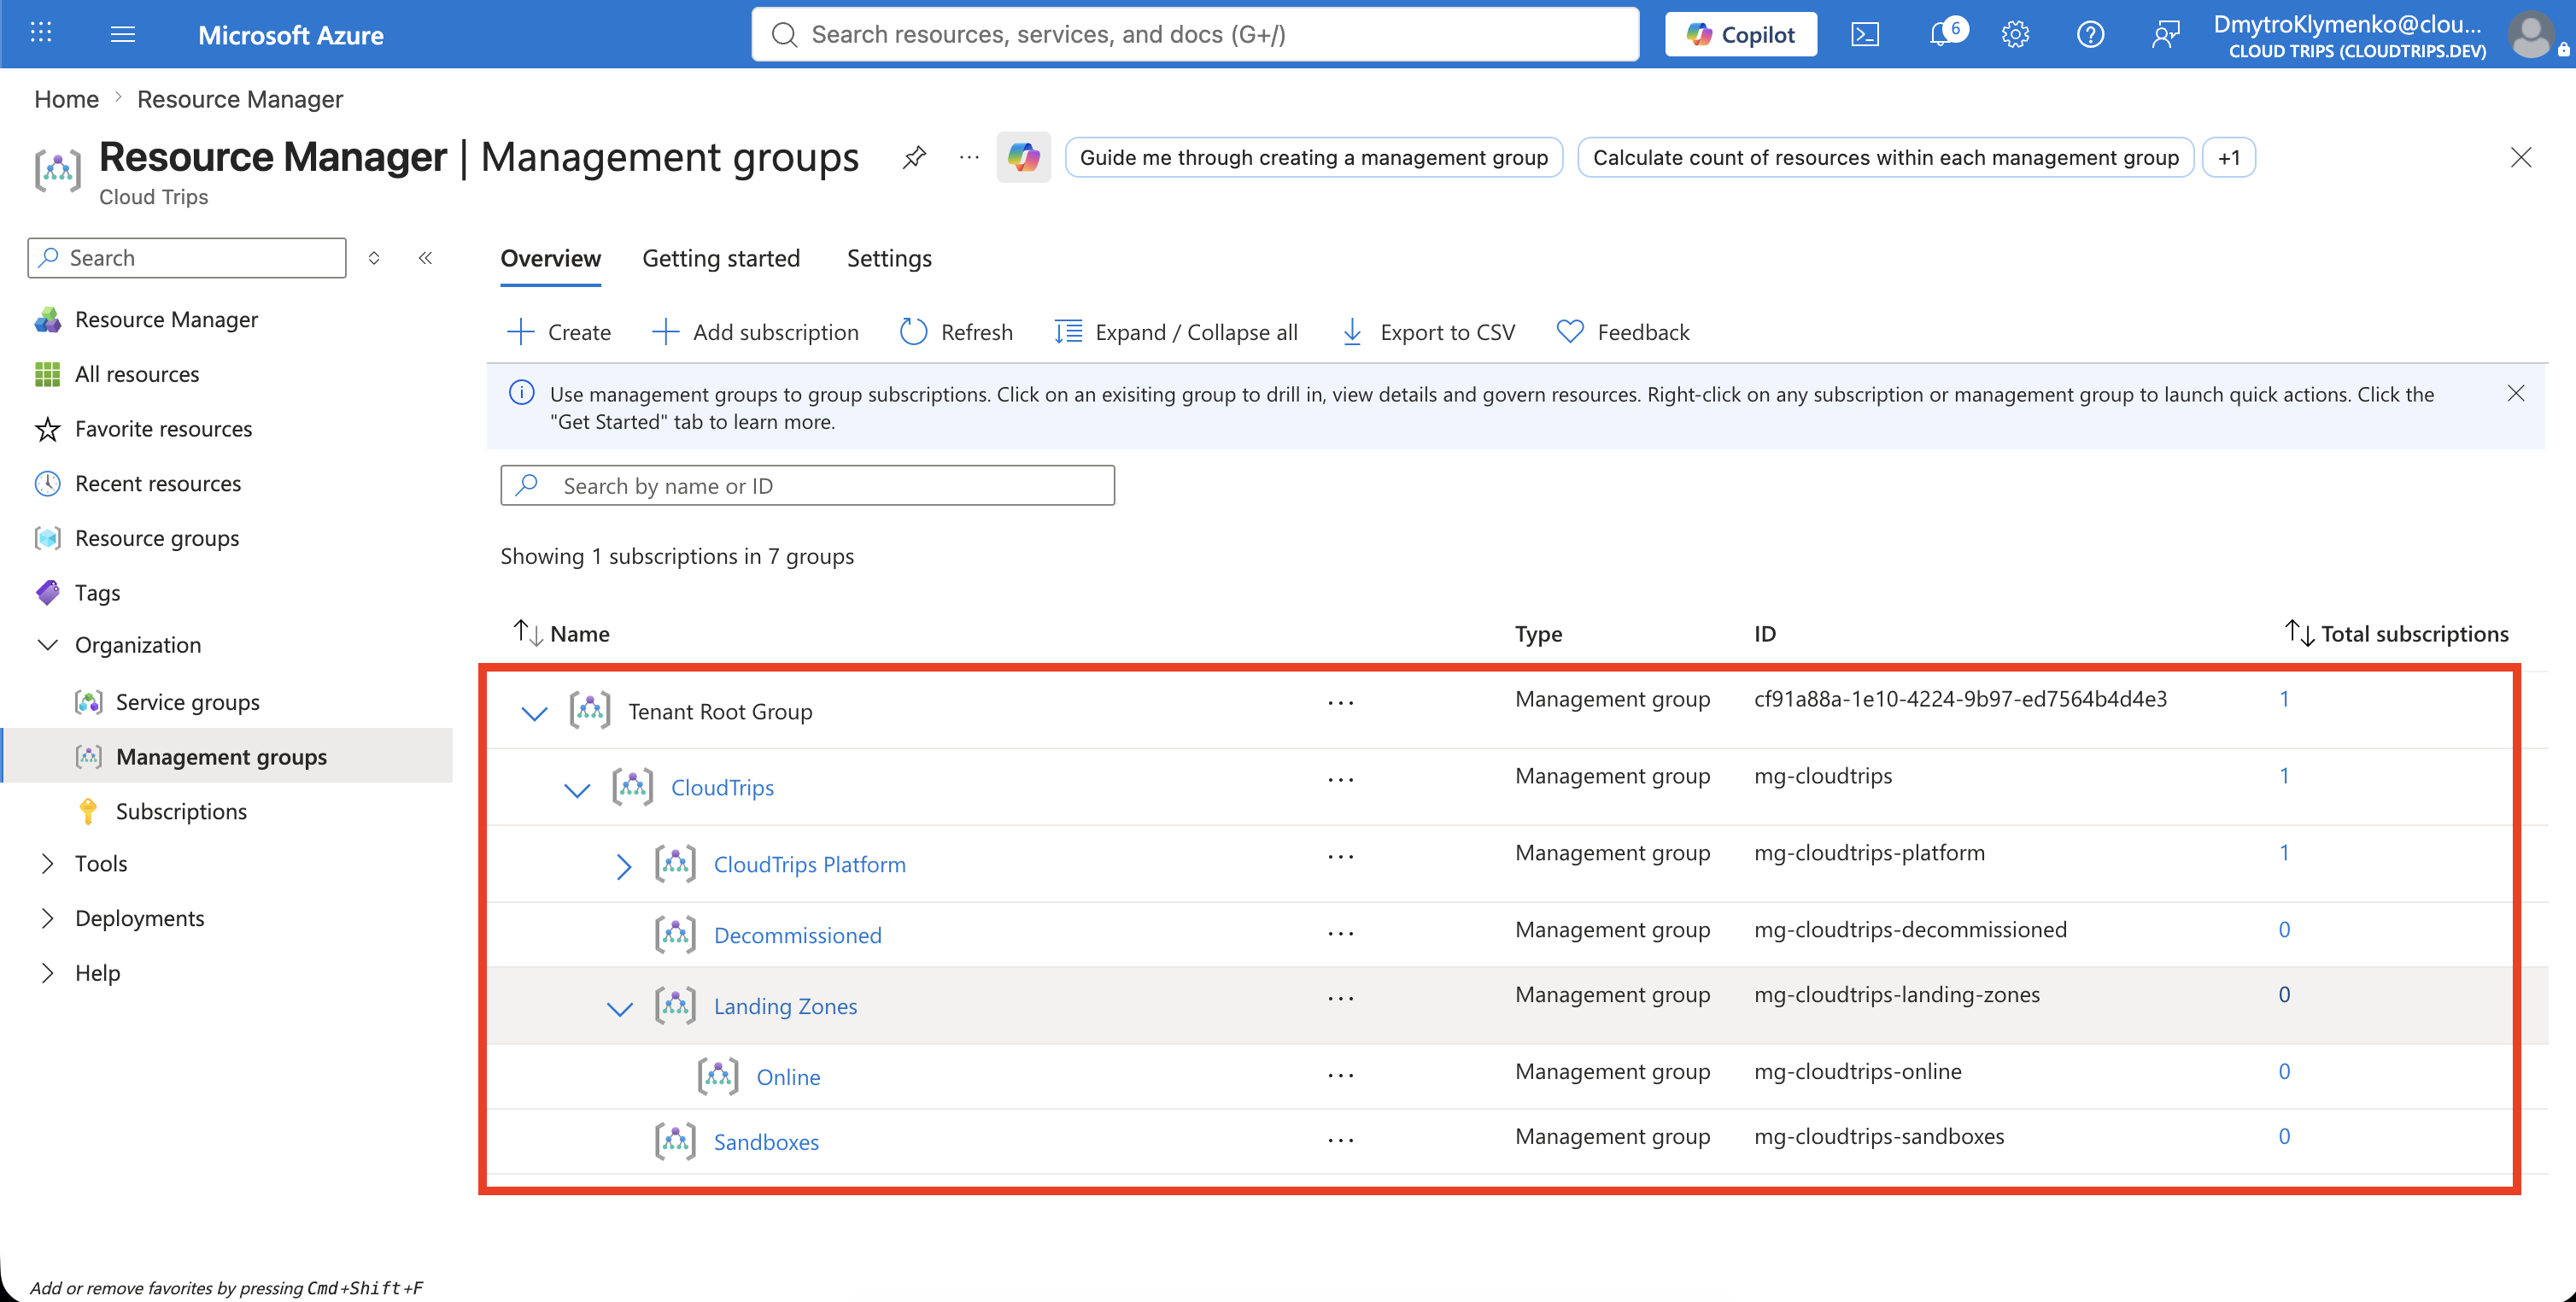The height and width of the screenshot is (1302, 2576).
Task: Switch to the Overview tab
Action: 550,258
